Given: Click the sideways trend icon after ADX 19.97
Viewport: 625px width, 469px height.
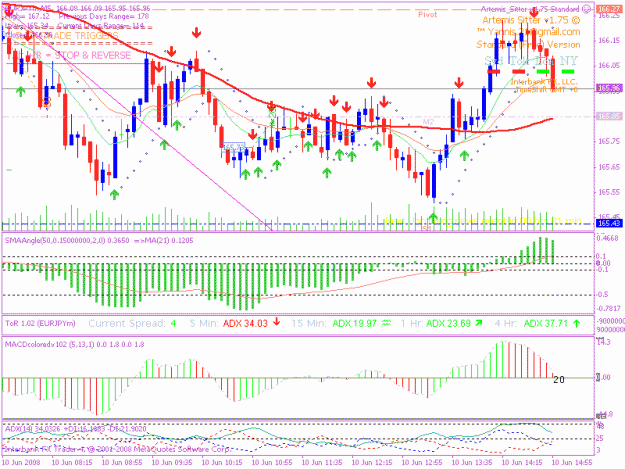Looking at the screenshot, I should tap(386, 323).
